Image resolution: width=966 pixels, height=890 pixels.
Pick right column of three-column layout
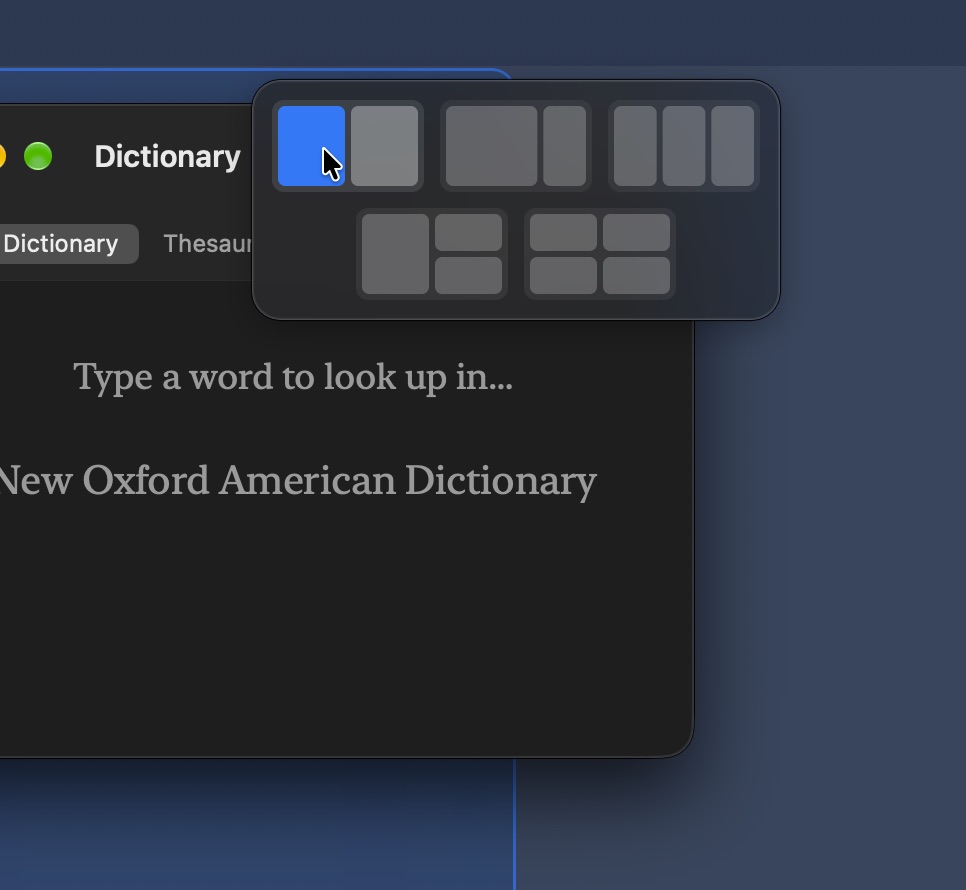[x=733, y=146]
